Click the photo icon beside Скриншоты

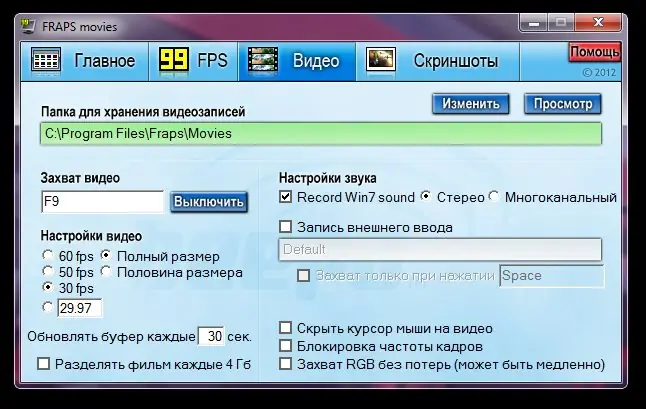381,61
